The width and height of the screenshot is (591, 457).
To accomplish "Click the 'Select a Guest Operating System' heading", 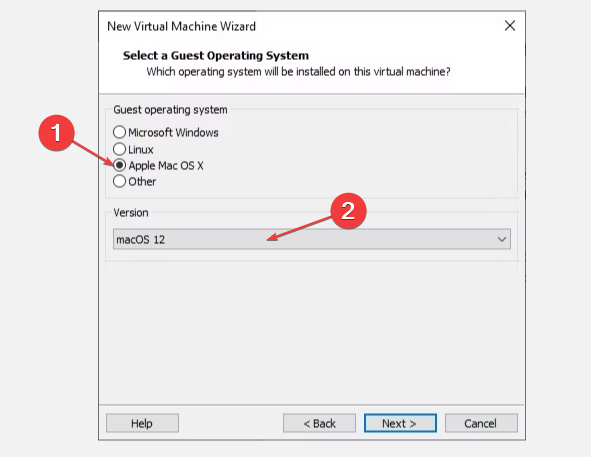I will tap(216, 55).
